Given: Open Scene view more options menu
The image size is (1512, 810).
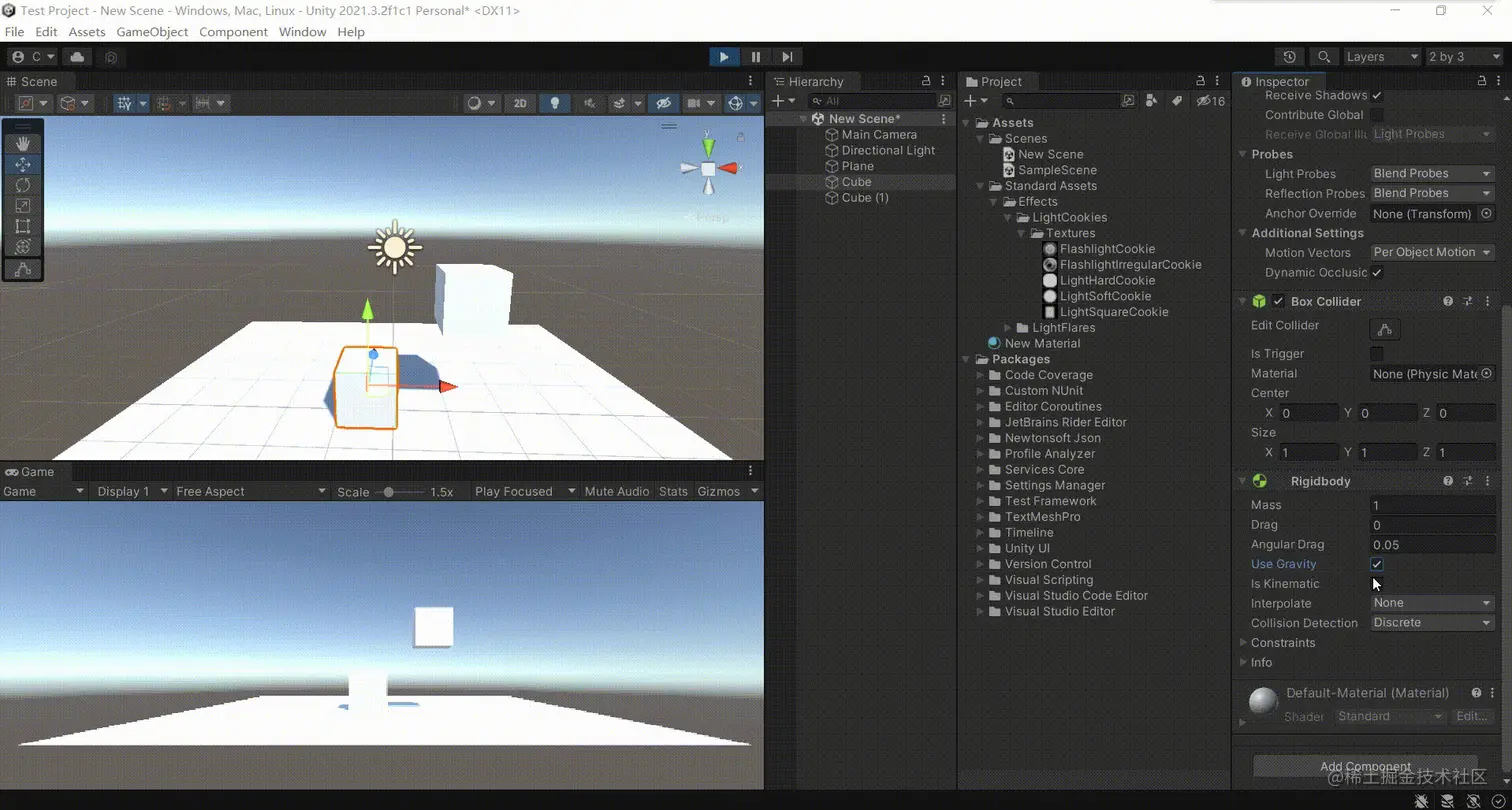Looking at the screenshot, I should (751, 81).
